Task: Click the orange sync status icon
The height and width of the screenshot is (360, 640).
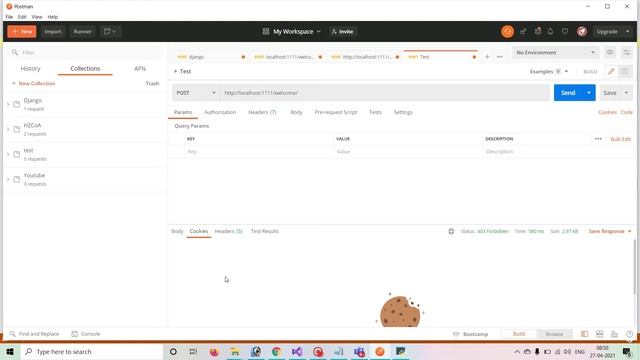Action: point(507,31)
